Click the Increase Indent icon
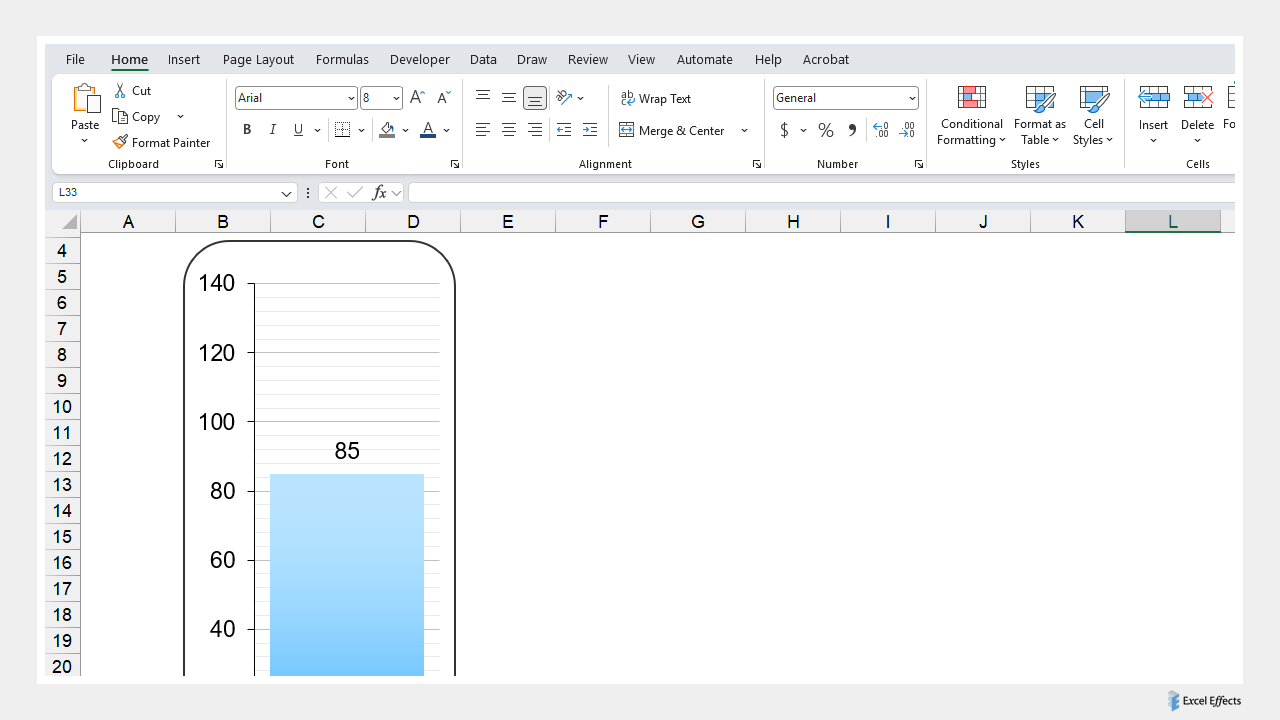 click(x=590, y=130)
